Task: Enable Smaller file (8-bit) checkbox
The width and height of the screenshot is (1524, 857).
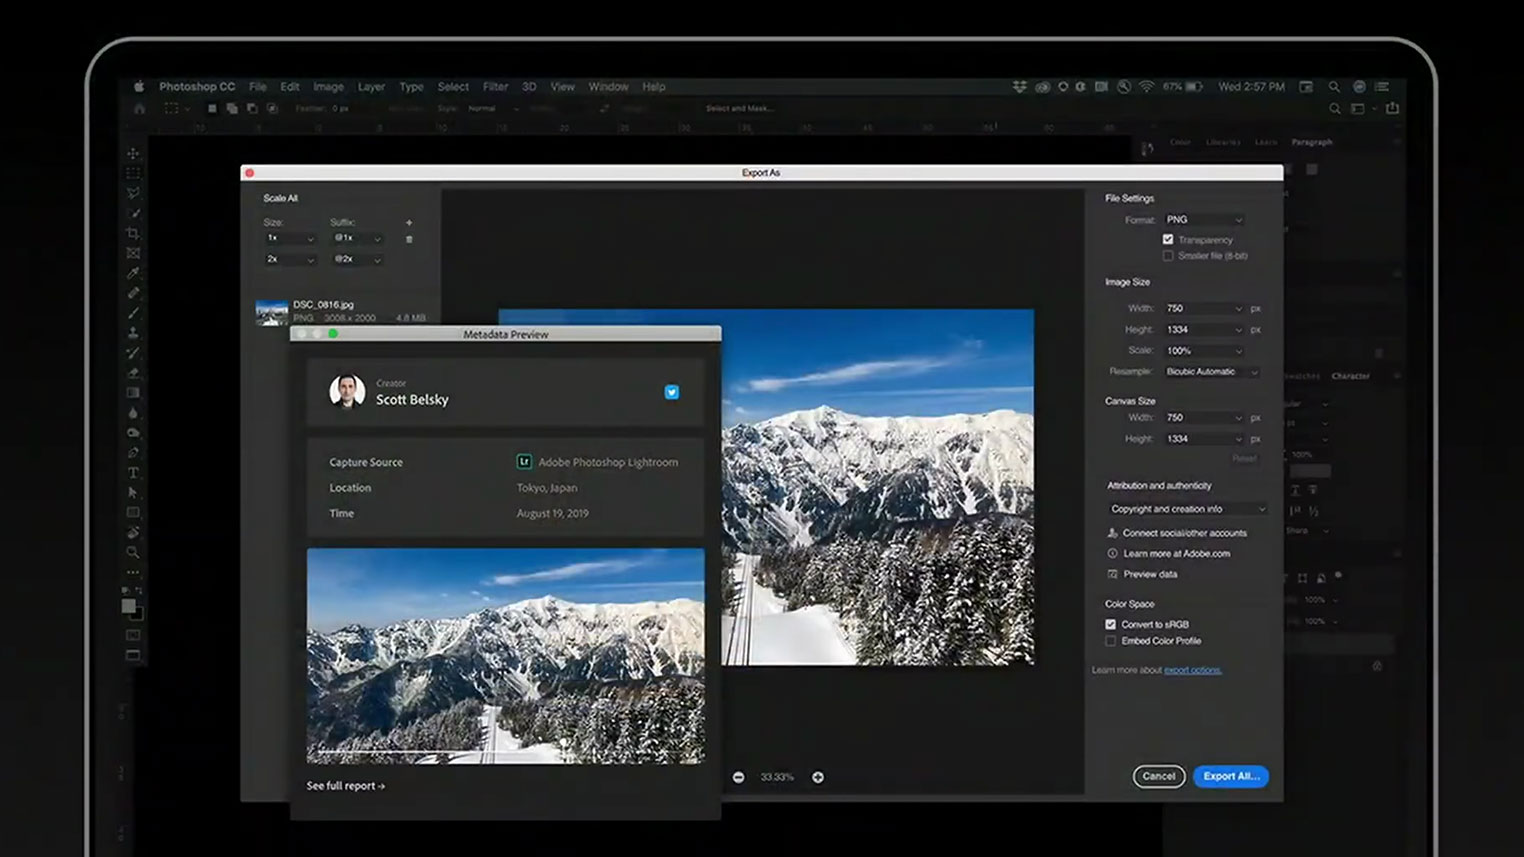Action: click(x=1168, y=256)
